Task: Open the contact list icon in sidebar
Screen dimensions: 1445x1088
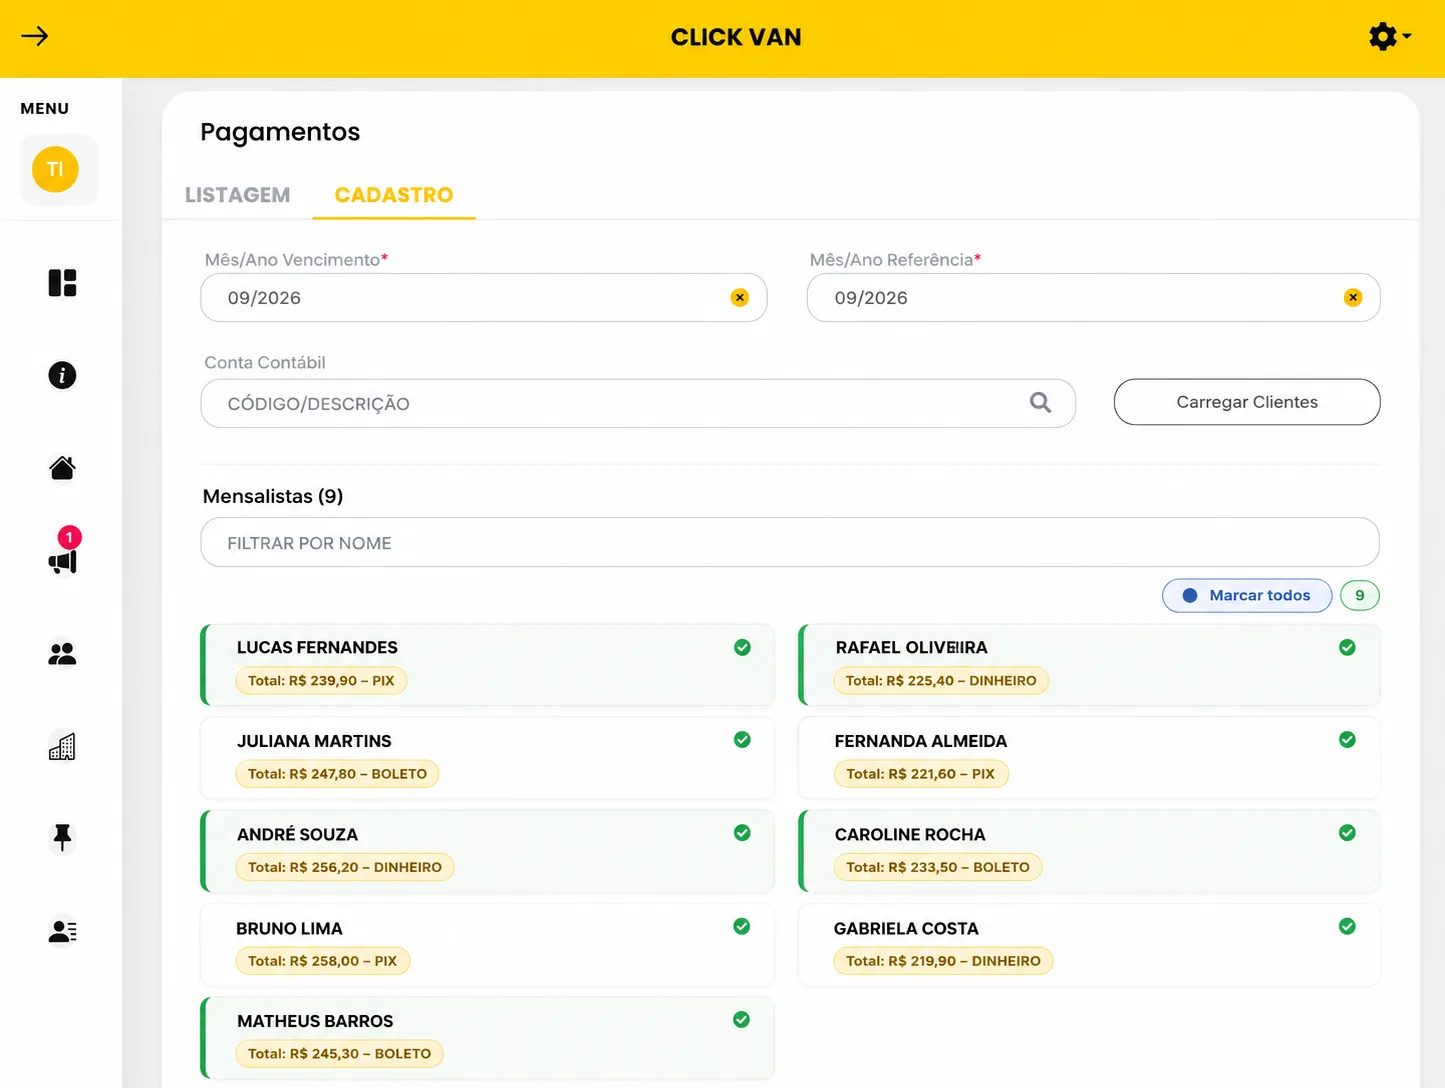Action: point(62,931)
